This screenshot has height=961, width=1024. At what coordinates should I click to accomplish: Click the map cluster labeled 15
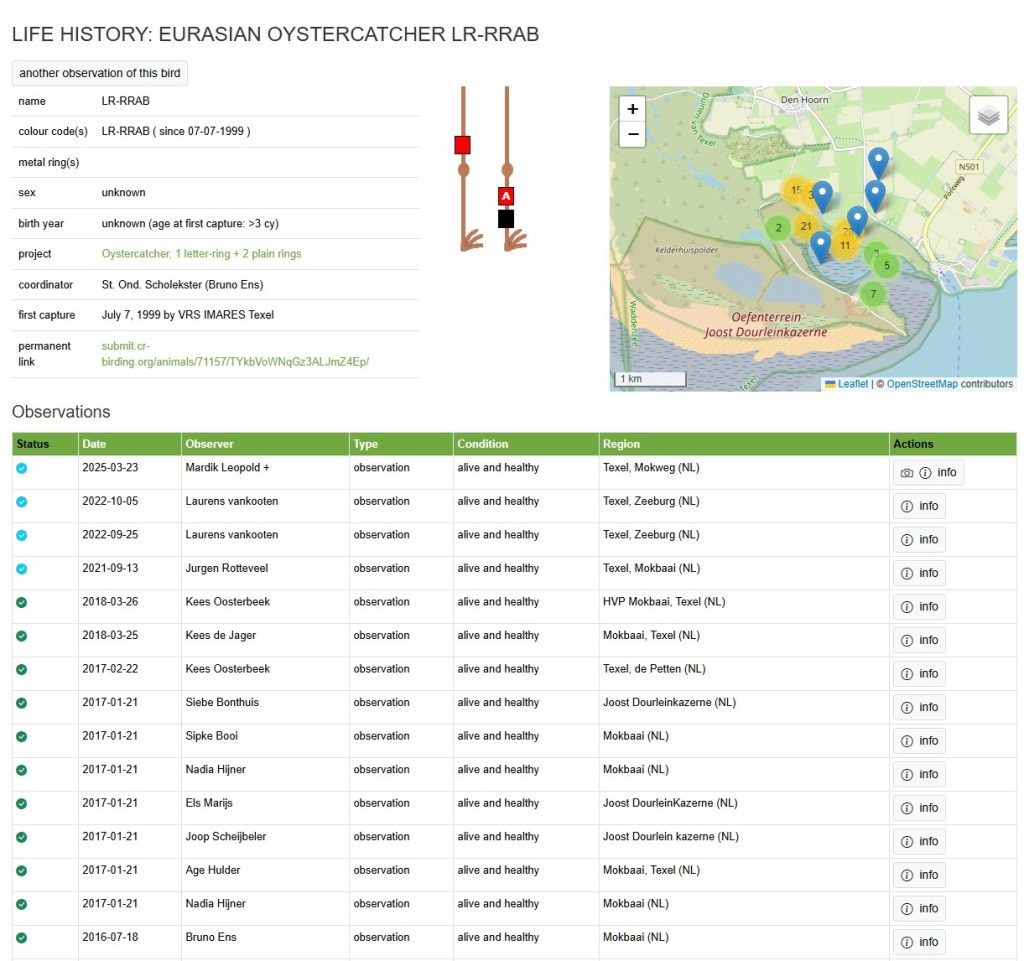pos(796,190)
